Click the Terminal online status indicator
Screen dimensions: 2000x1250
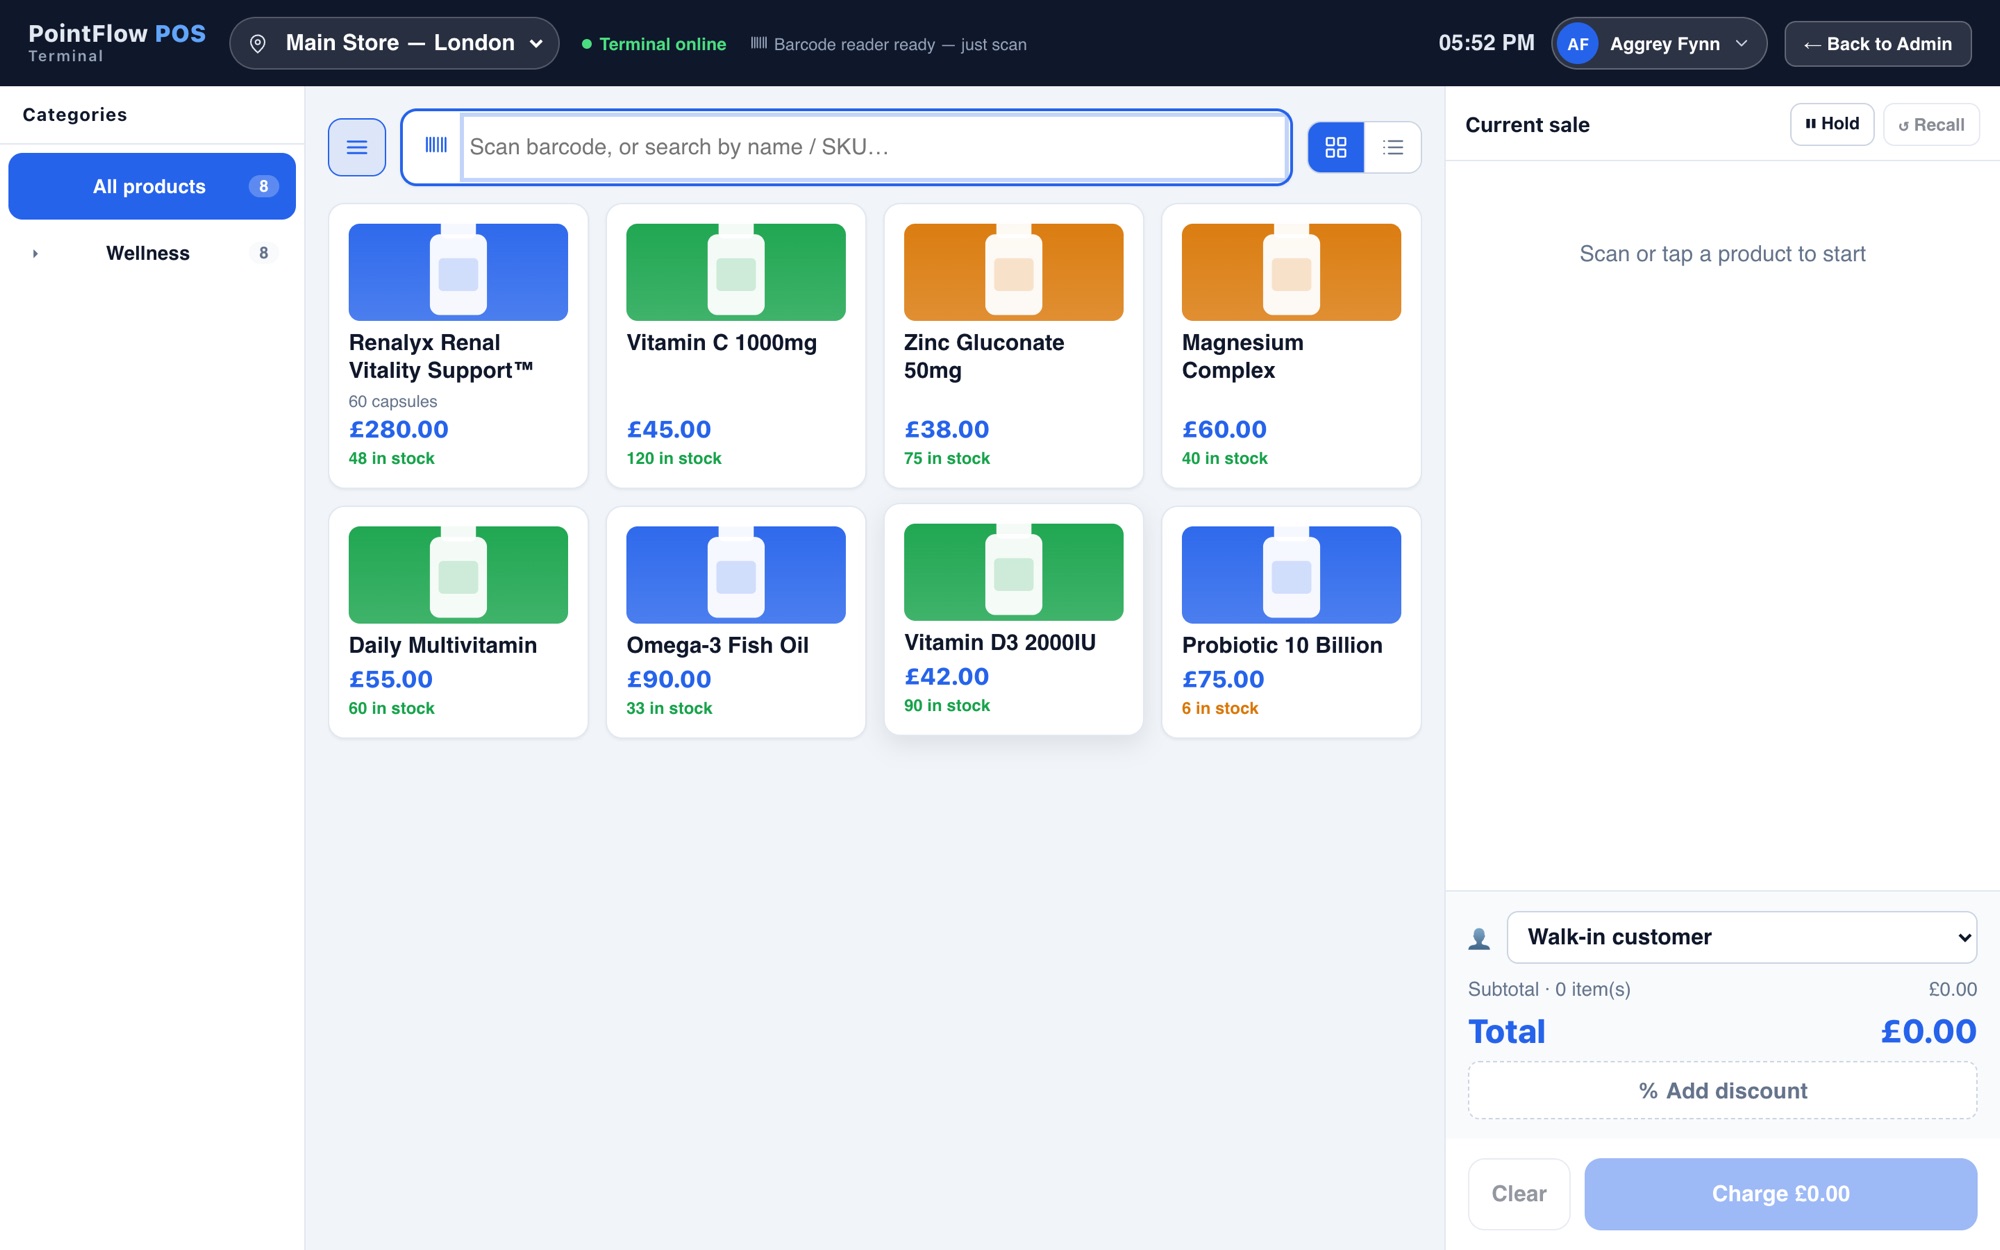tap(654, 44)
